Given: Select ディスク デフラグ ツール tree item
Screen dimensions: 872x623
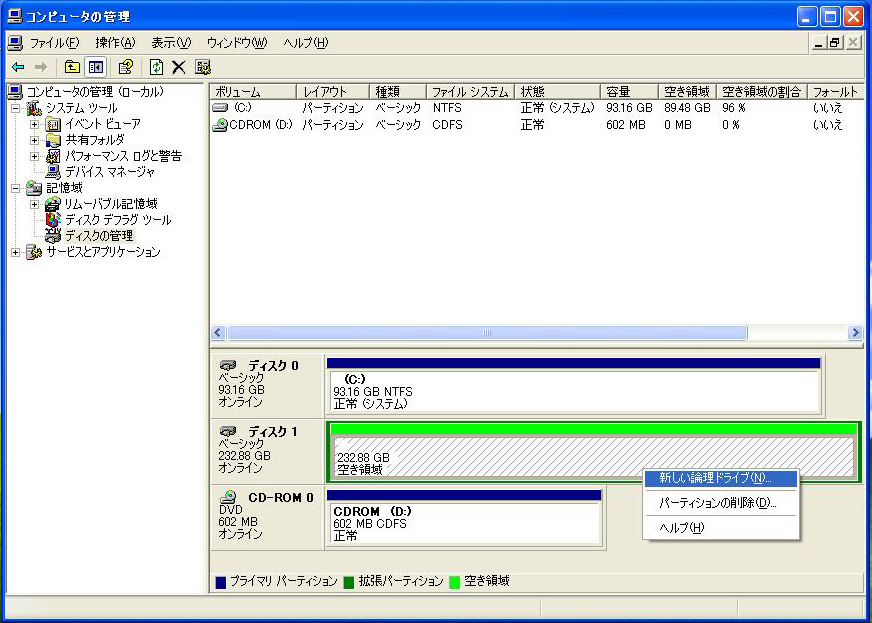Looking at the screenshot, I should [117, 220].
